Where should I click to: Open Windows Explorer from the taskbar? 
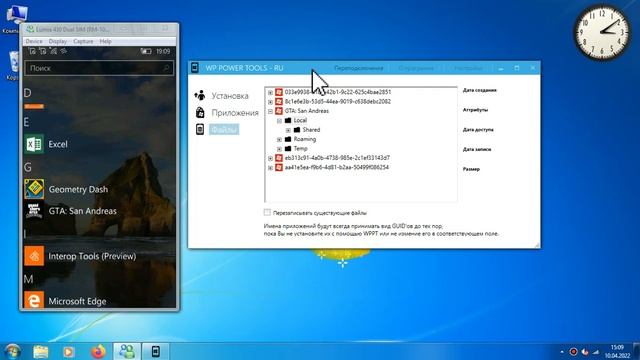click(x=40, y=351)
